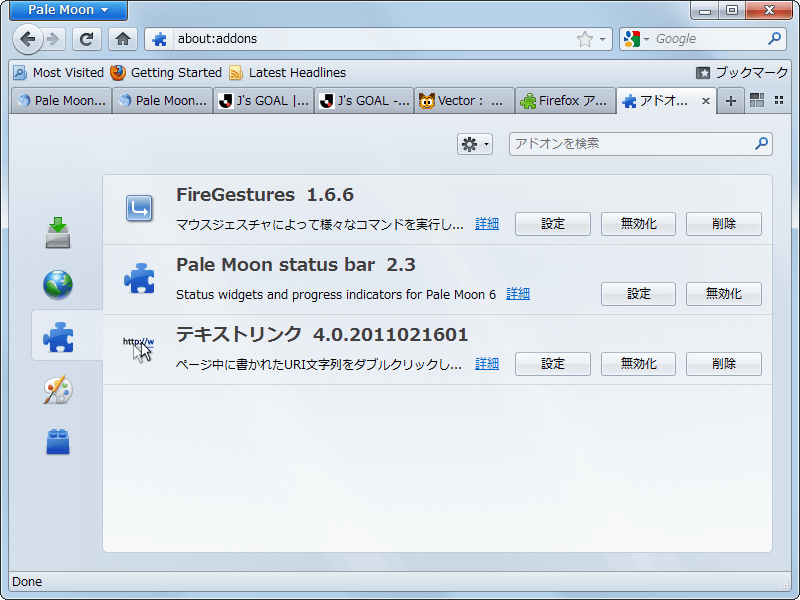This screenshot has width=800, height=600.
Task: Open the add-on tools gear dropdown
Action: coord(474,144)
